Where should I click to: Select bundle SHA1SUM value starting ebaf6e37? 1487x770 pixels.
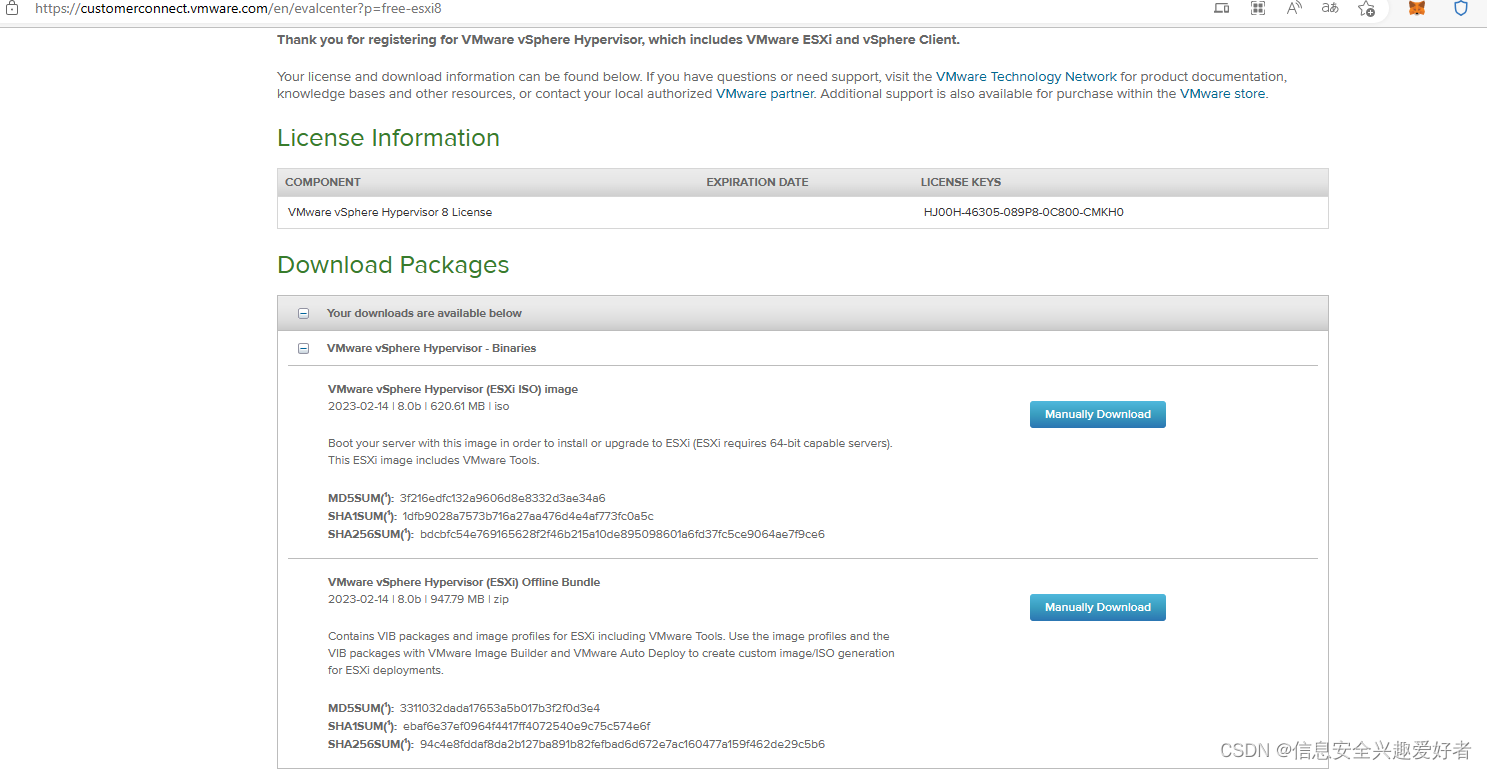pyautogui.click(x=526, y=726)
